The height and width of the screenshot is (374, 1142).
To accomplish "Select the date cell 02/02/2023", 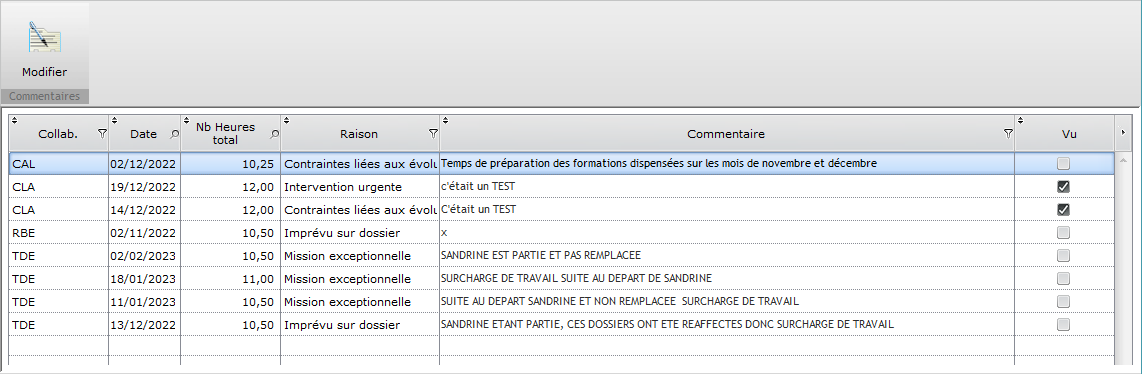I will 145,255.
